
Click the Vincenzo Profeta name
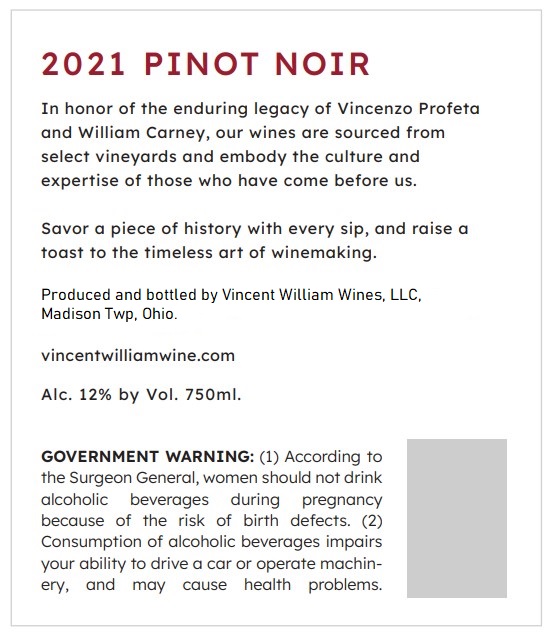click(408, 109)
